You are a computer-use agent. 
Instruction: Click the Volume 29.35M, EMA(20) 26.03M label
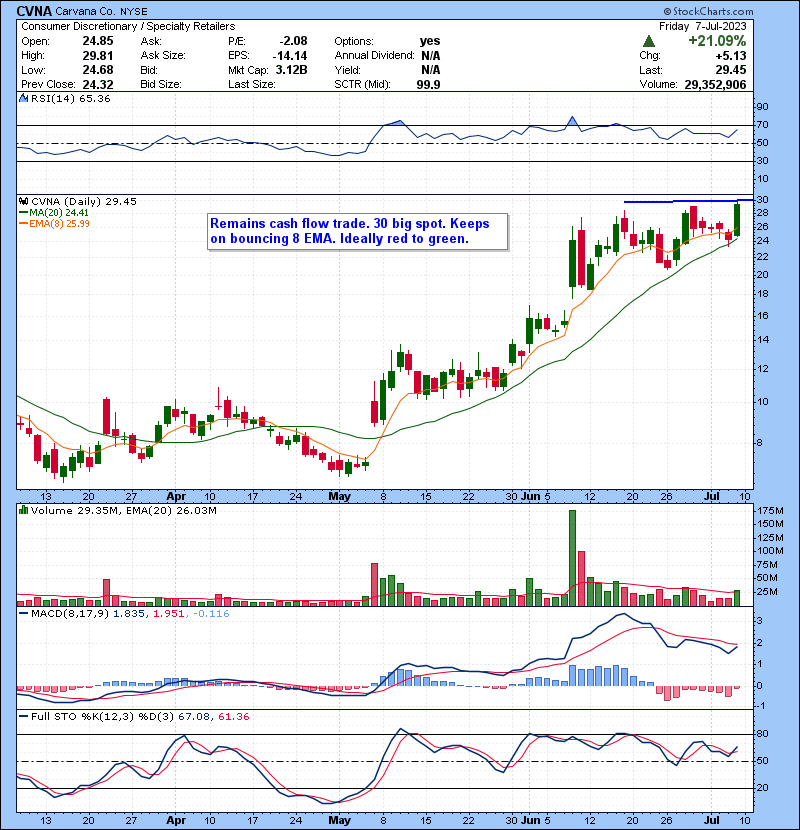(x=123, y=511)
